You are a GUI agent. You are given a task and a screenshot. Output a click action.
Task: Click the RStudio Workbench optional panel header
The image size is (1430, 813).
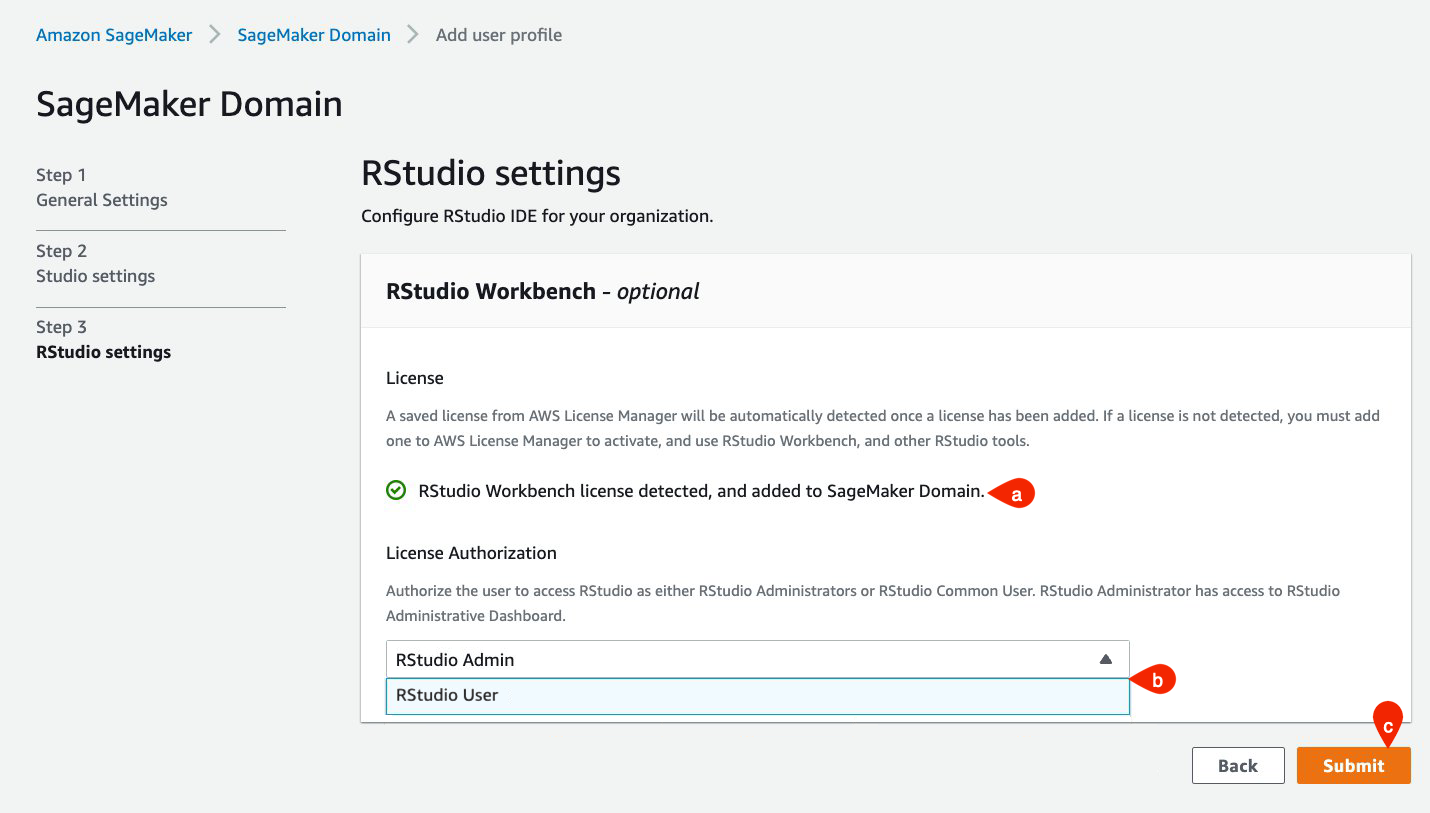coord(543,291)
